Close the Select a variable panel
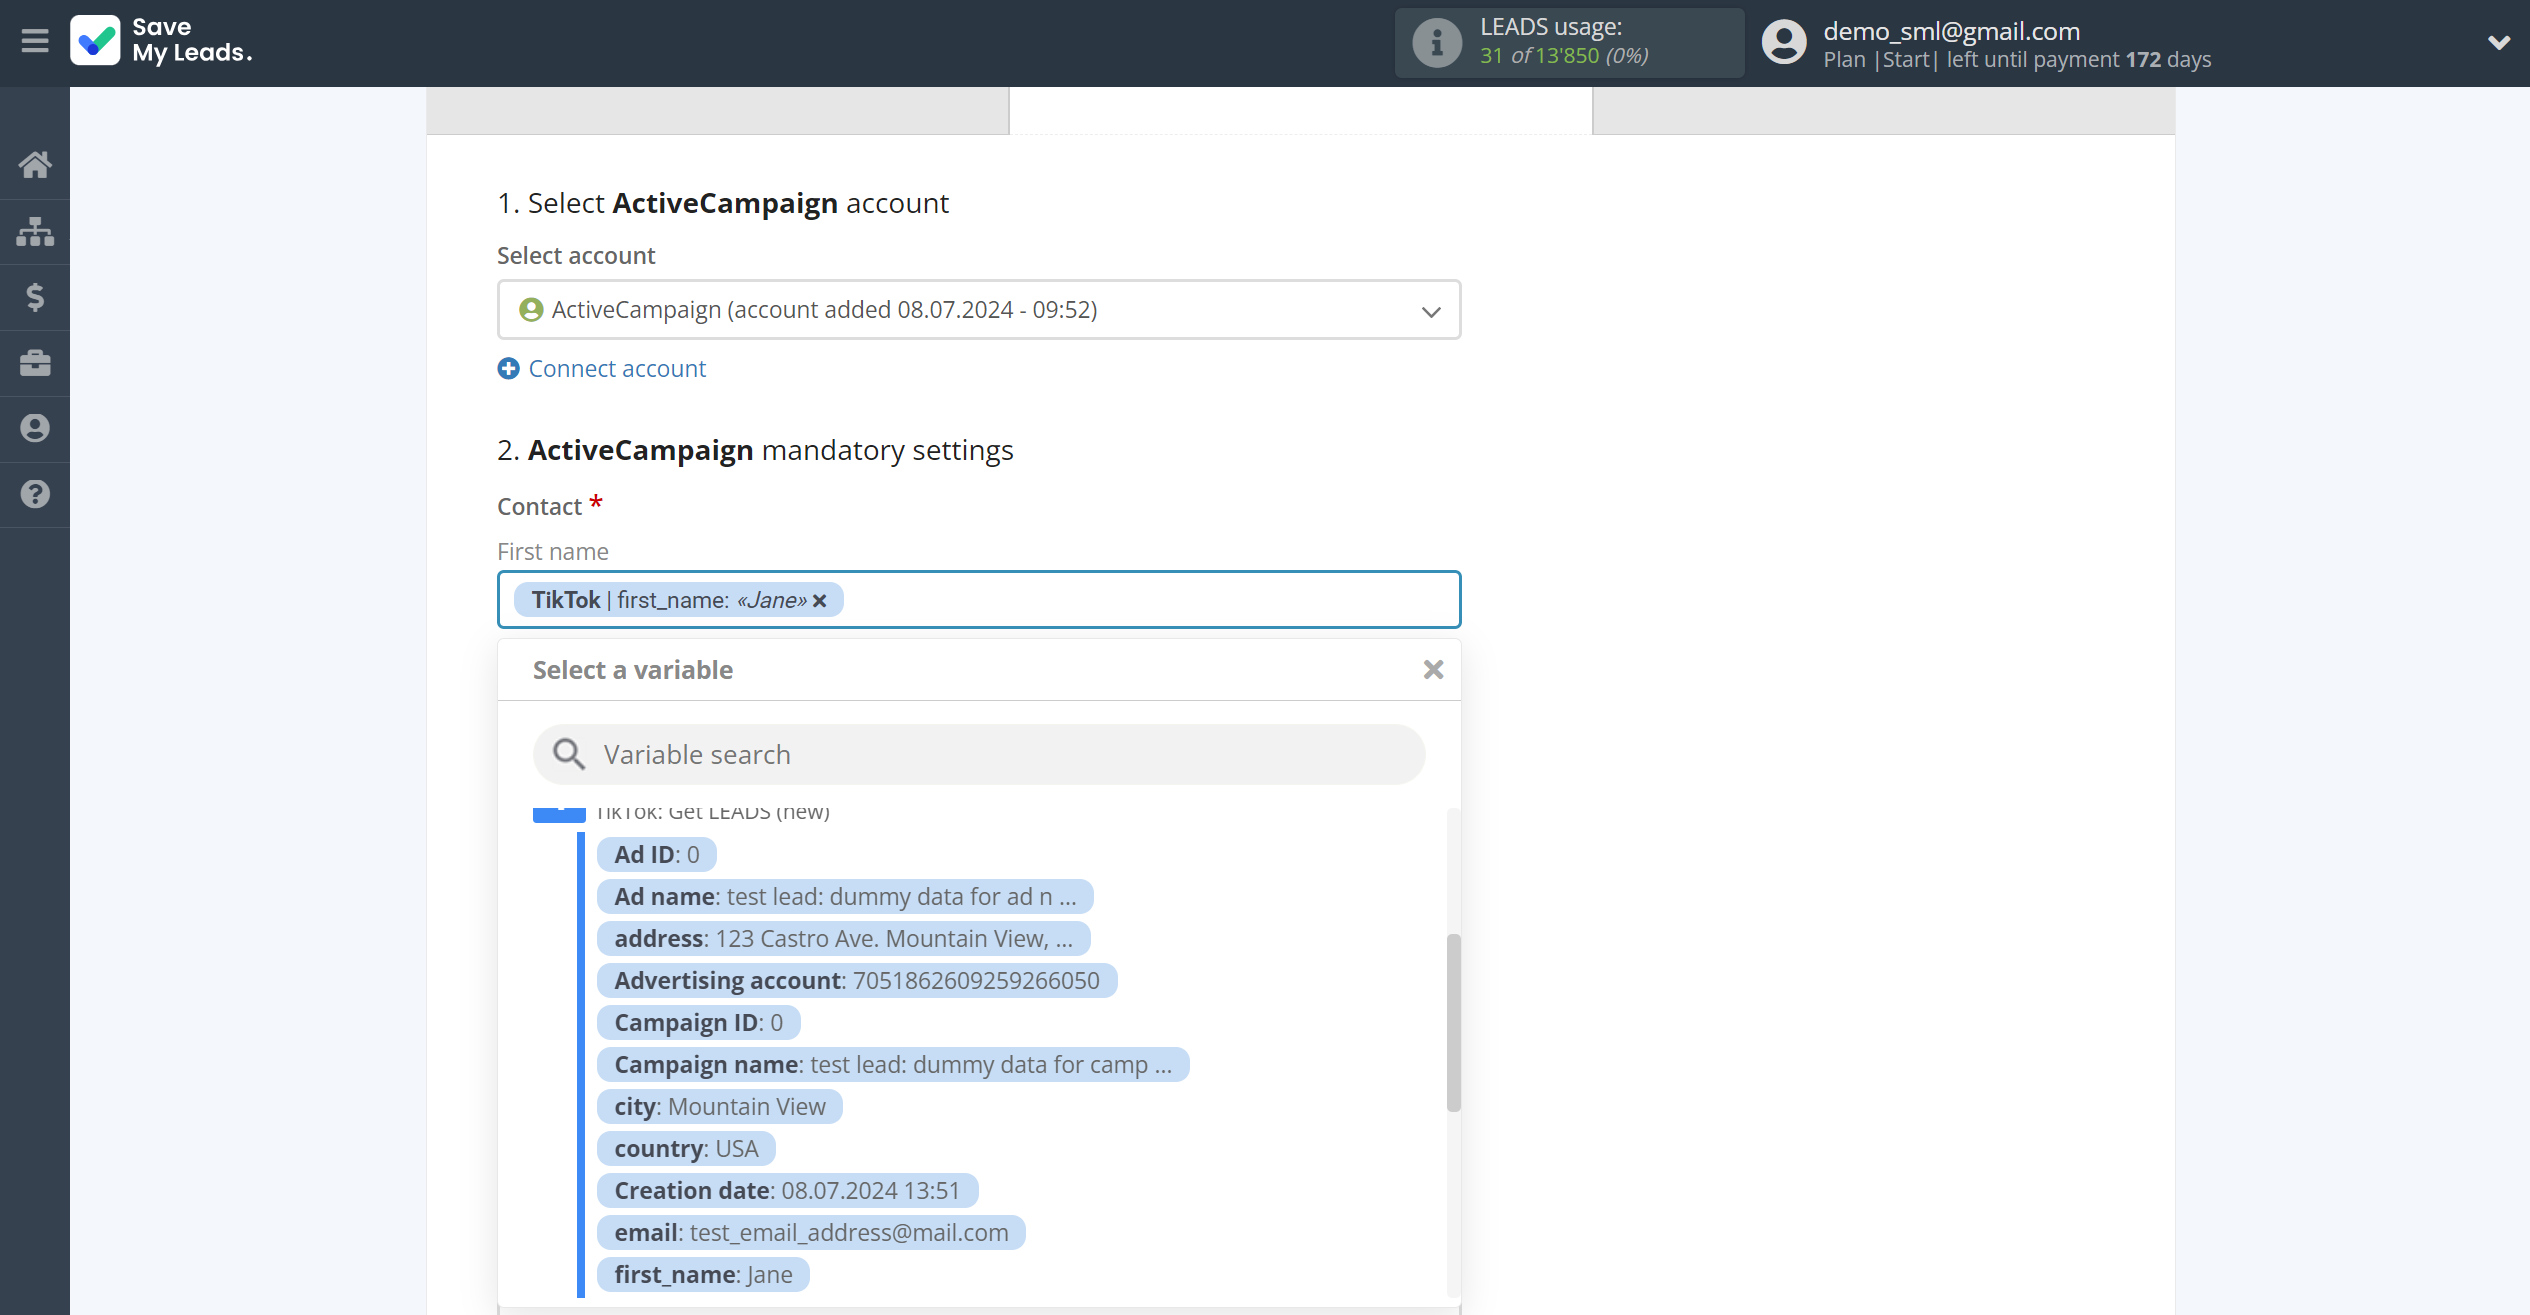Screen dimensions: 2530x1315 click(1433, 670)
